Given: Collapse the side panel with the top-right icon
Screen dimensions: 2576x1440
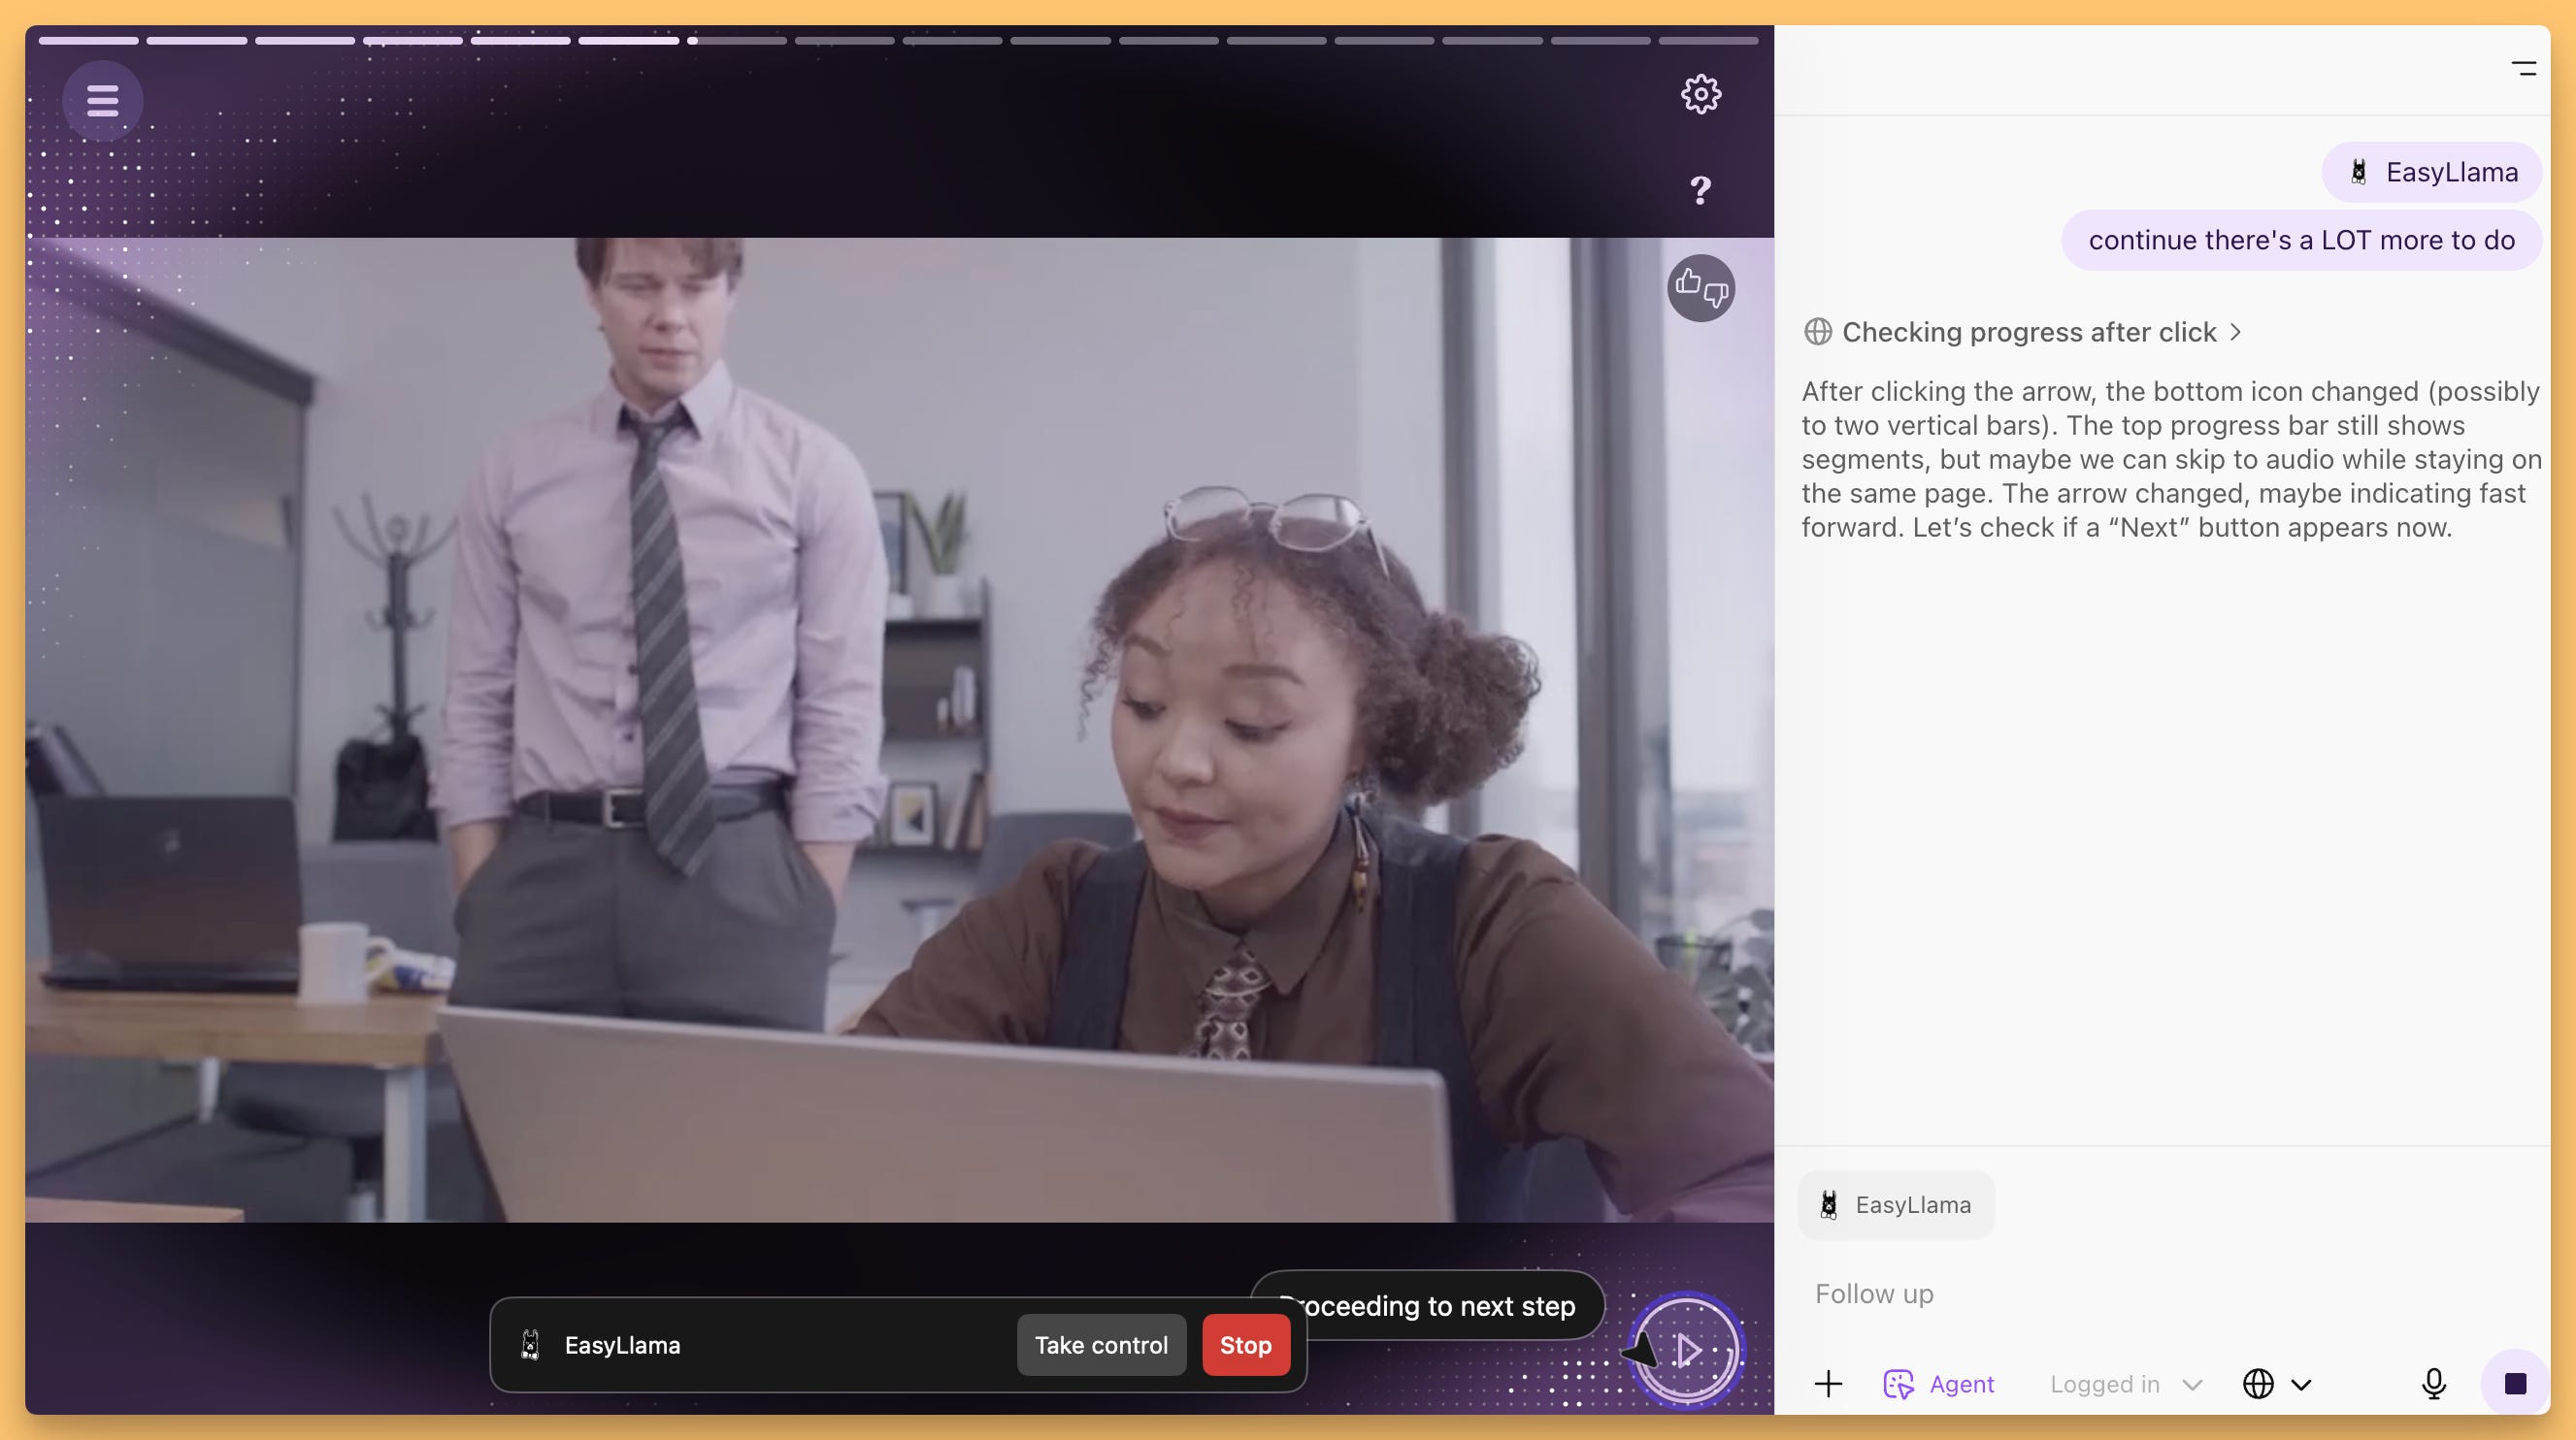Looking at the screenshot, I should coord(2523,68).
